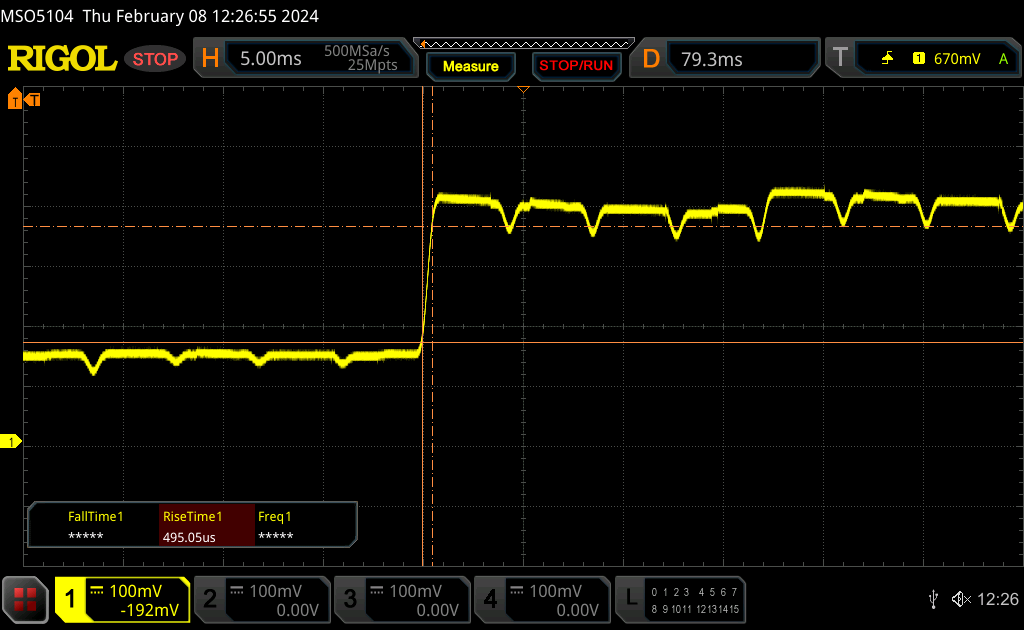Click the orange trigger position triangle marker
The image size is (1024, 630).
[522, 91]
